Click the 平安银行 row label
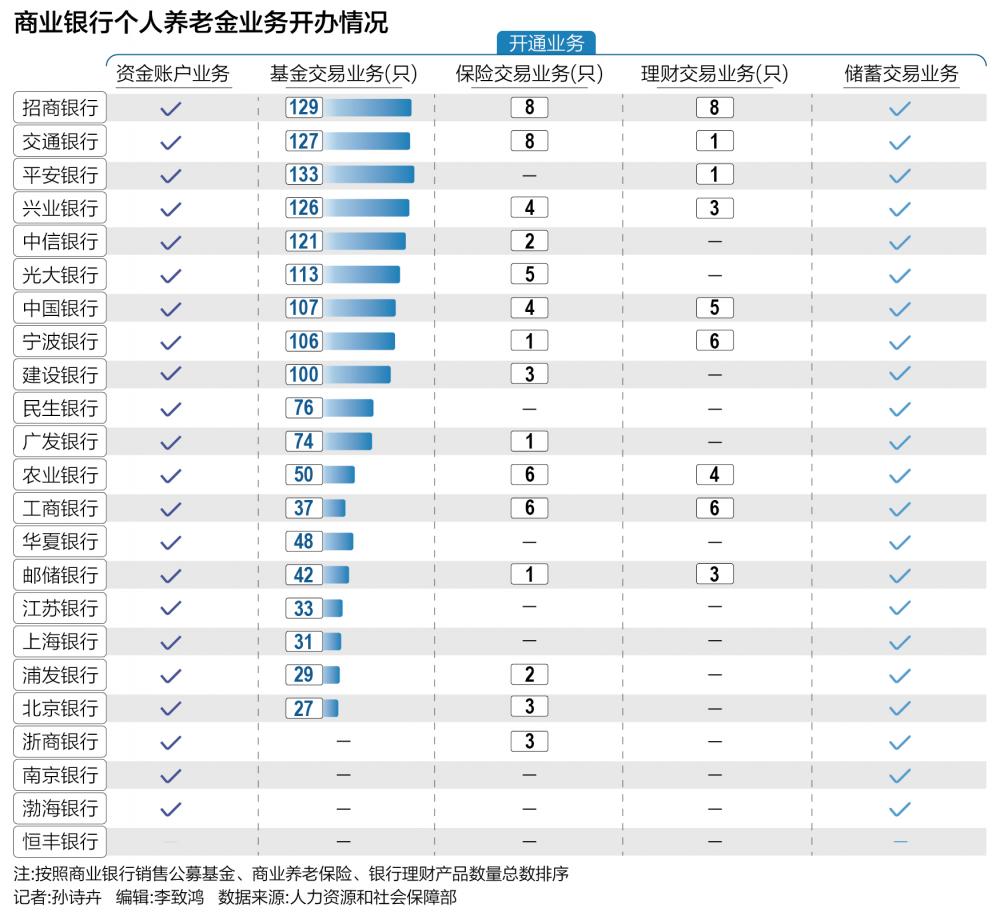The image size is (1000, 912). click(60, 174)
